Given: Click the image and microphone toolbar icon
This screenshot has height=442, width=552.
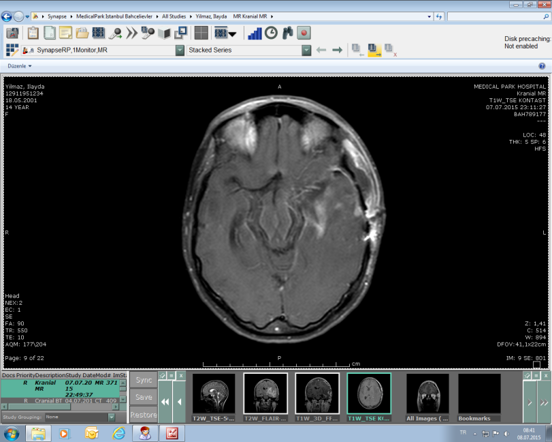Looking at the screenshot, I should [148, 33].
